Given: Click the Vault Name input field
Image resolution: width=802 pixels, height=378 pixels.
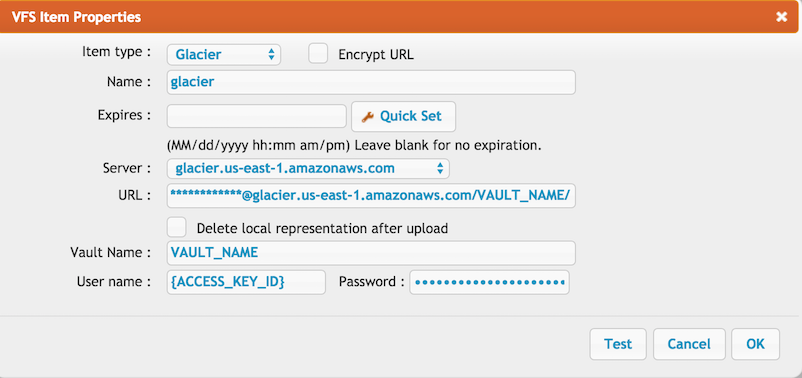Looking at the screenshot, I should coord(371,253).
